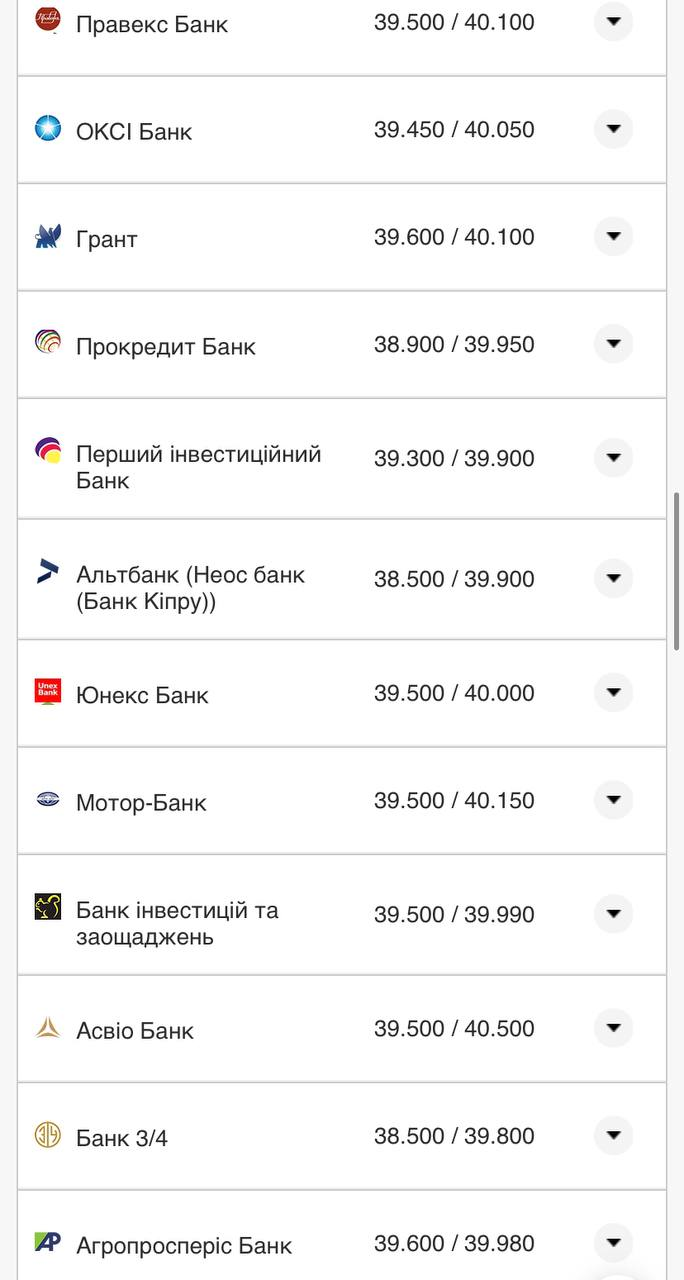Select the Грант bank name text
Viewport: 684px width, 1280px height.
[106, 237]
